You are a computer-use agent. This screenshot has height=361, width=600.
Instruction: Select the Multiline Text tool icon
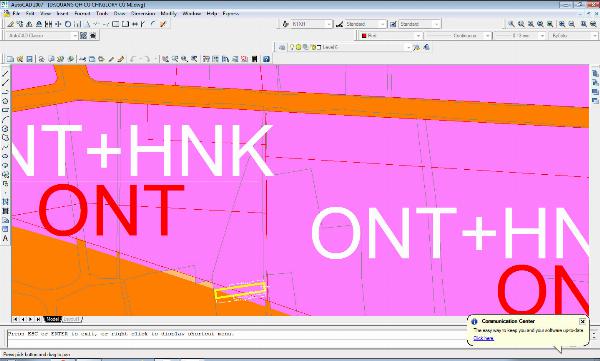pyautogui.click(x=5, y=238)
